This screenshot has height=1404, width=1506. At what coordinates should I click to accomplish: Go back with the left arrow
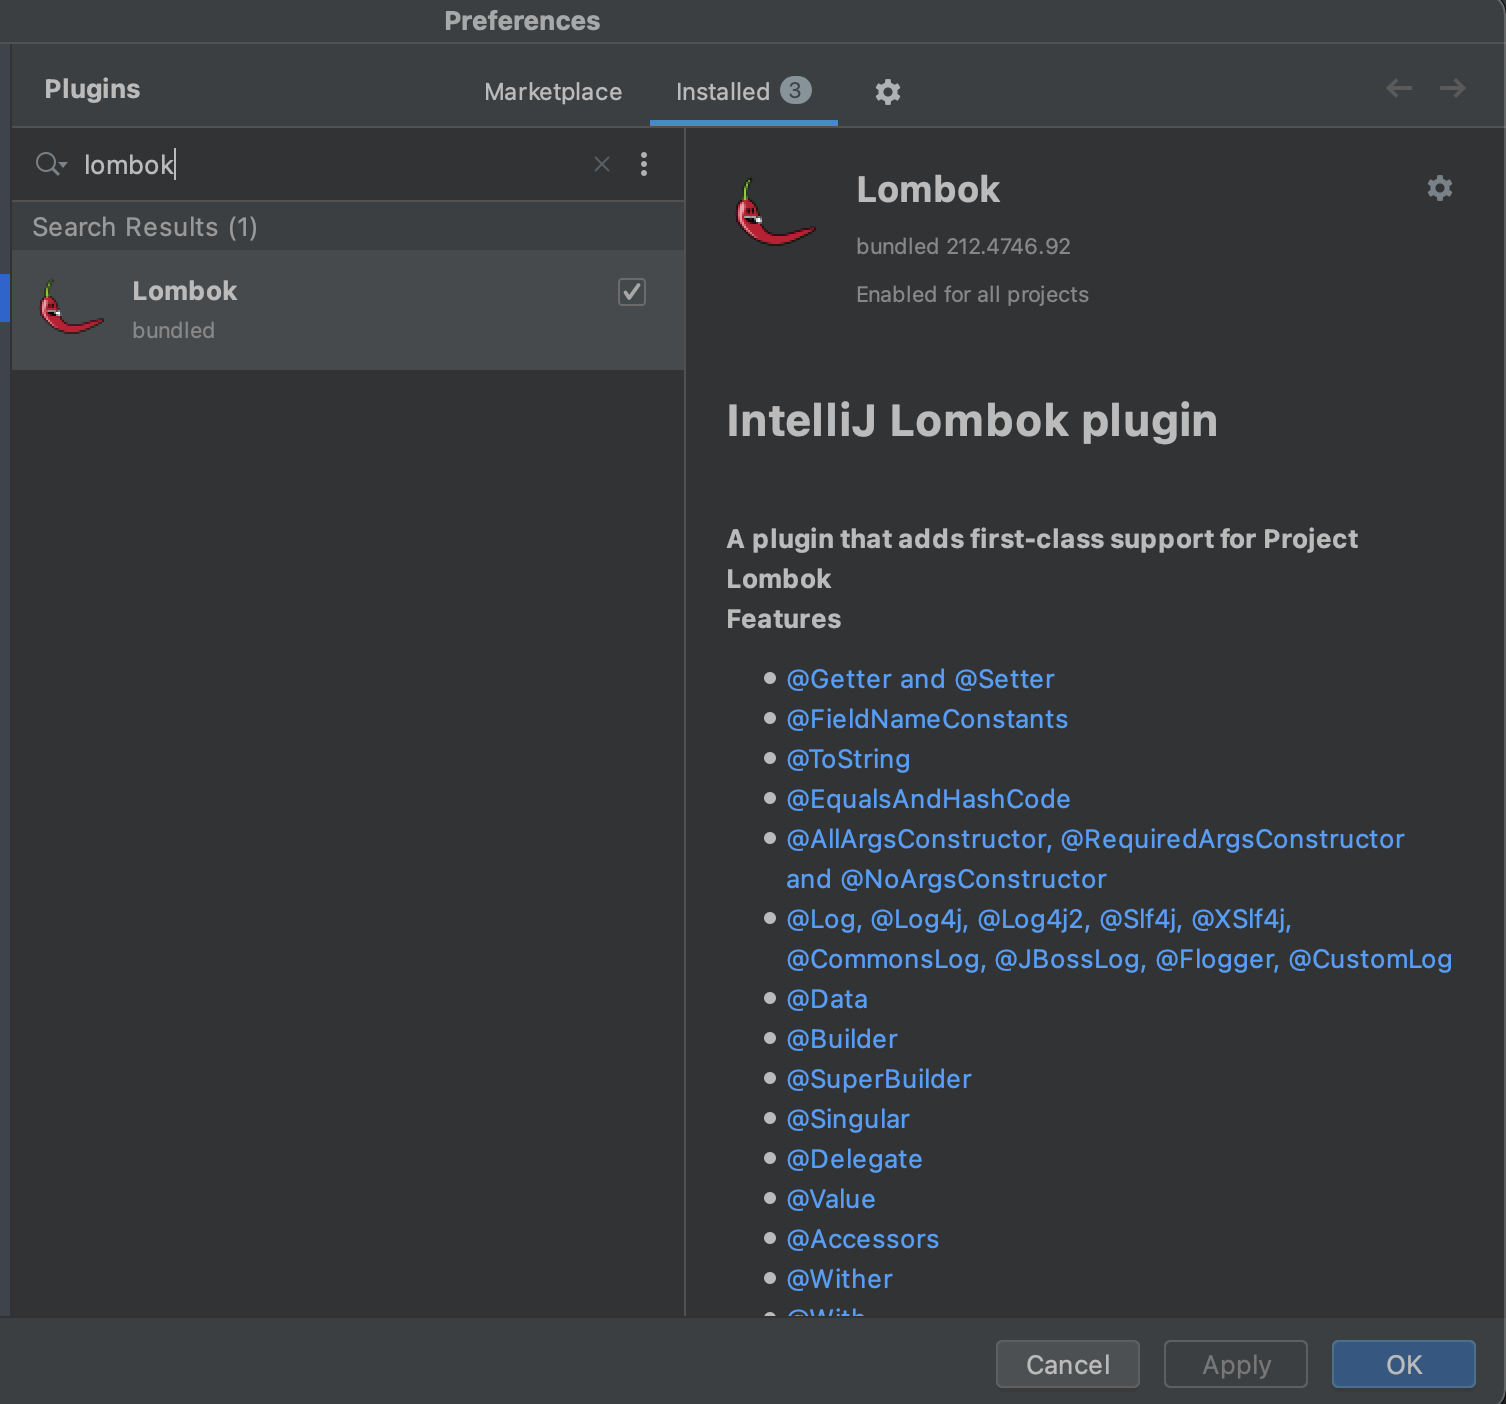(x=1398, y=88)
